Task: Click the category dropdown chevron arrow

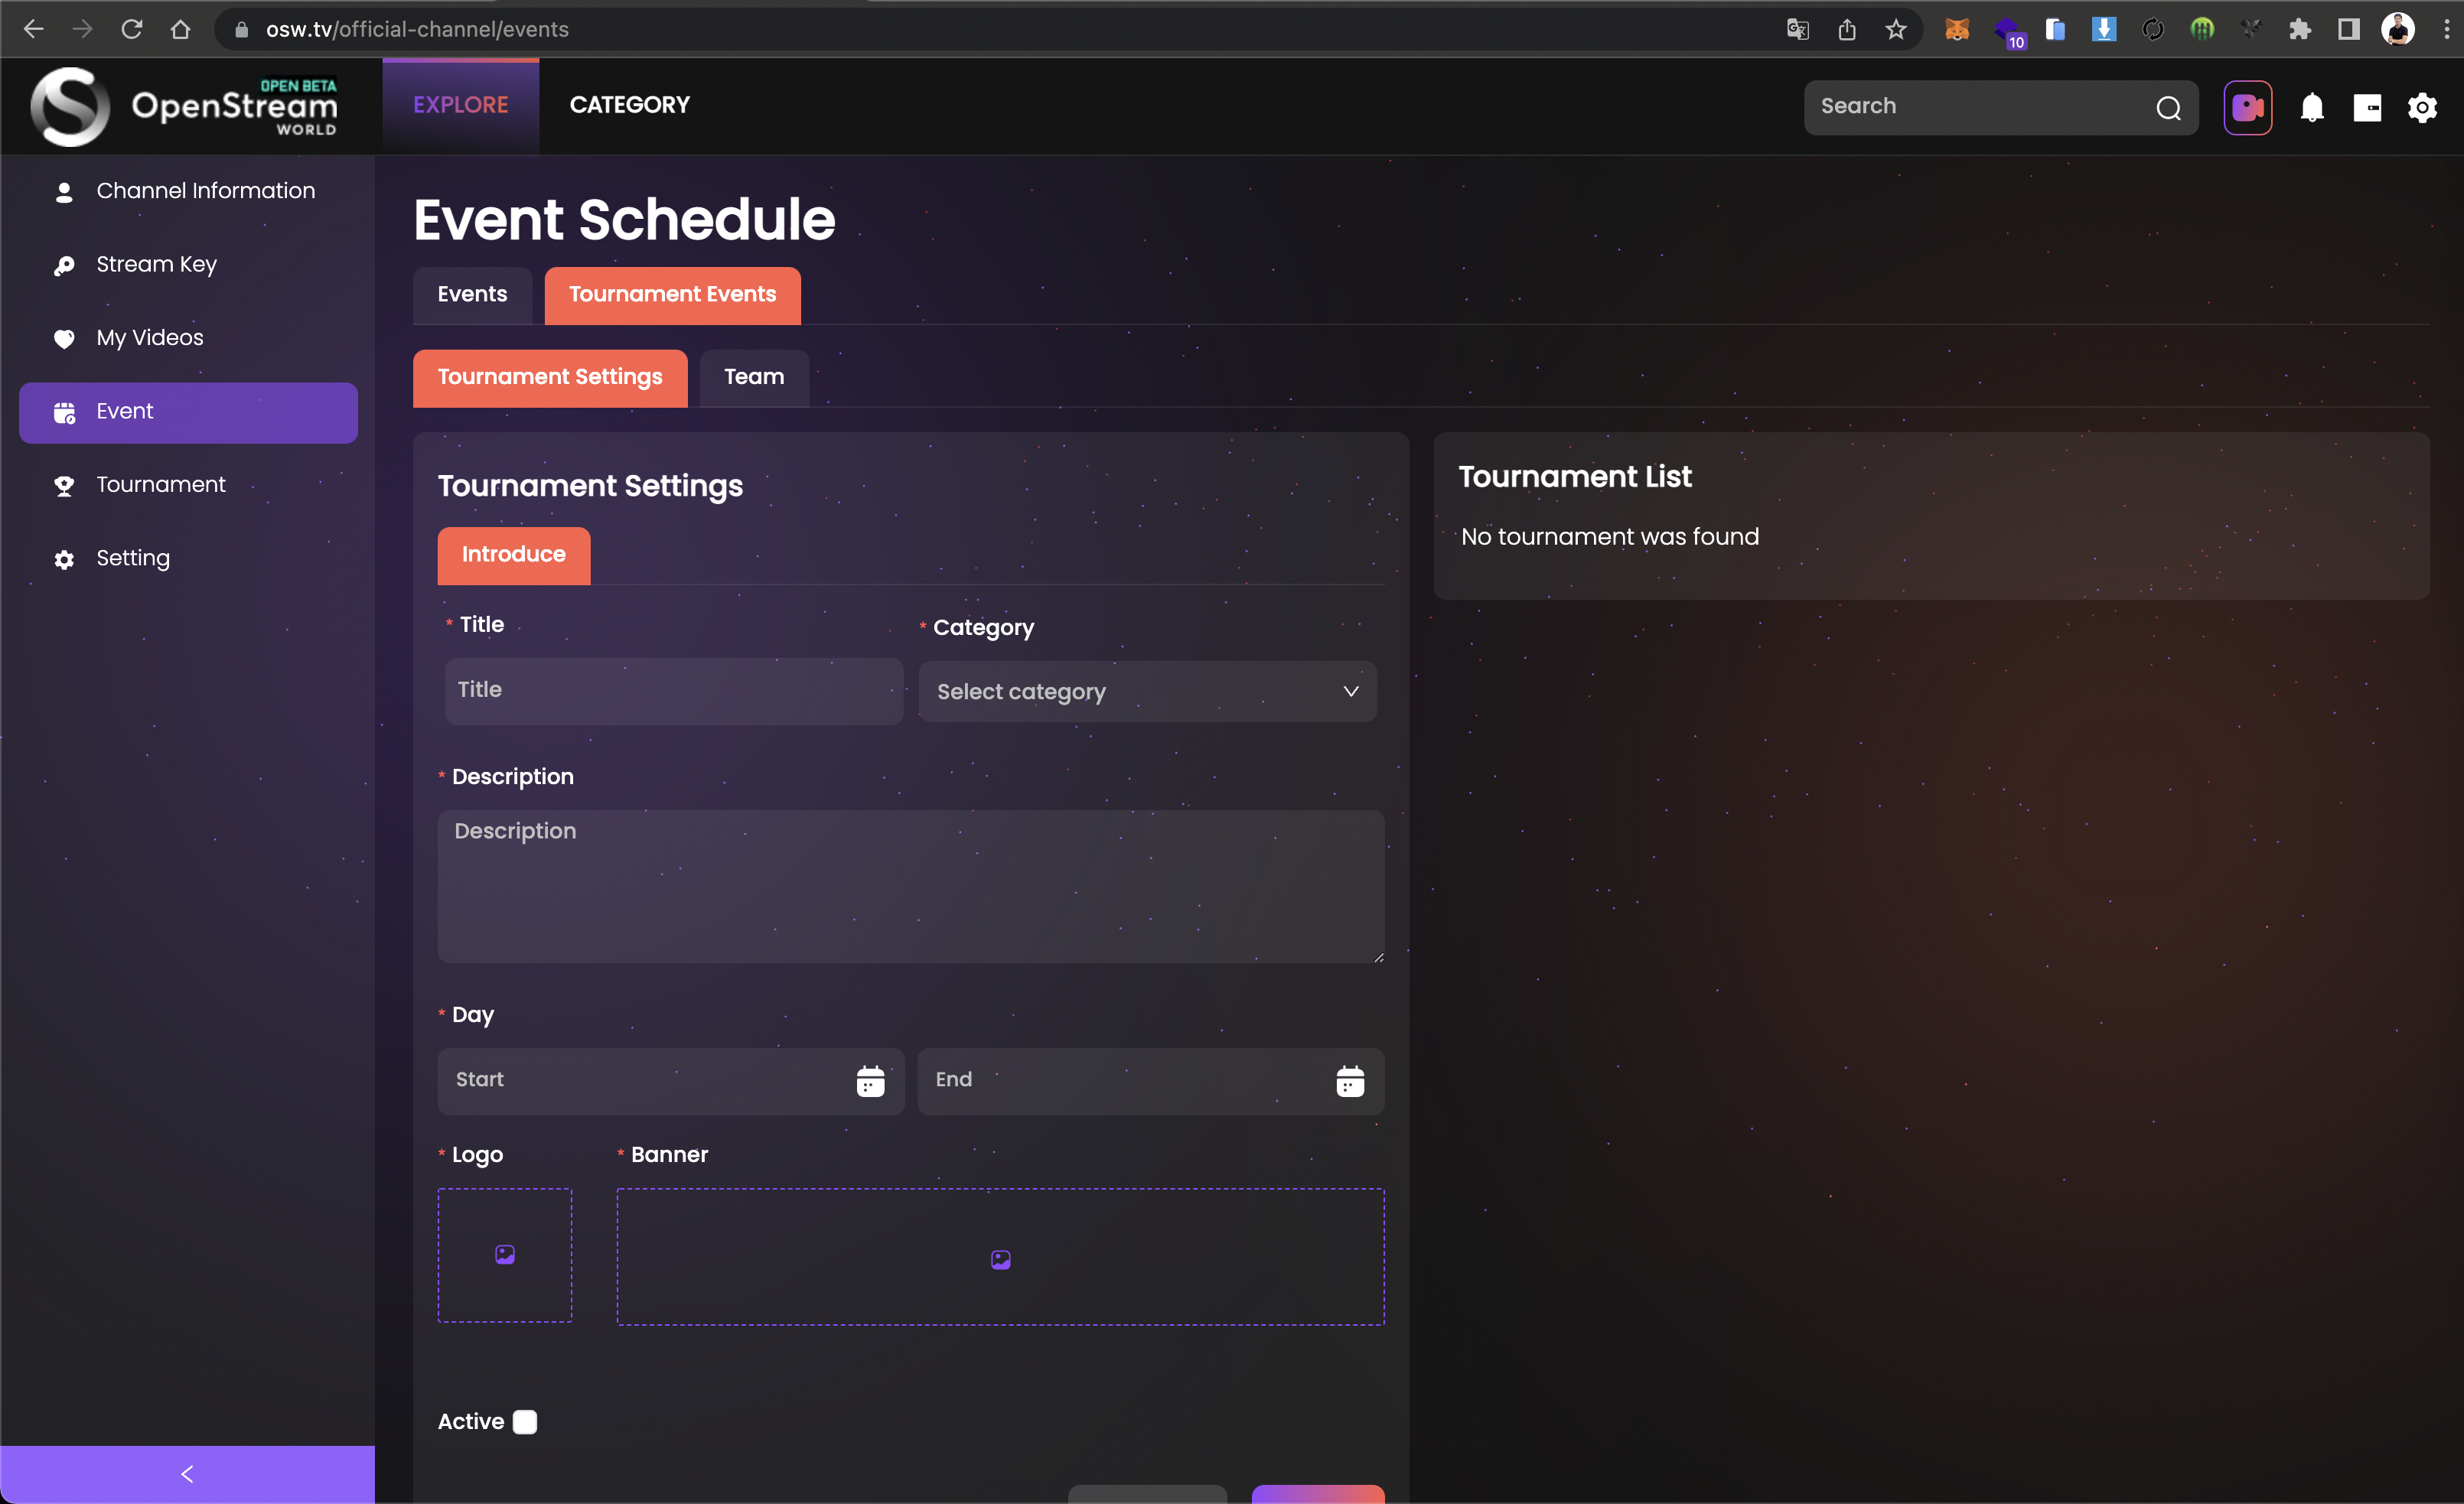Action: click(x=1350, y=692)
